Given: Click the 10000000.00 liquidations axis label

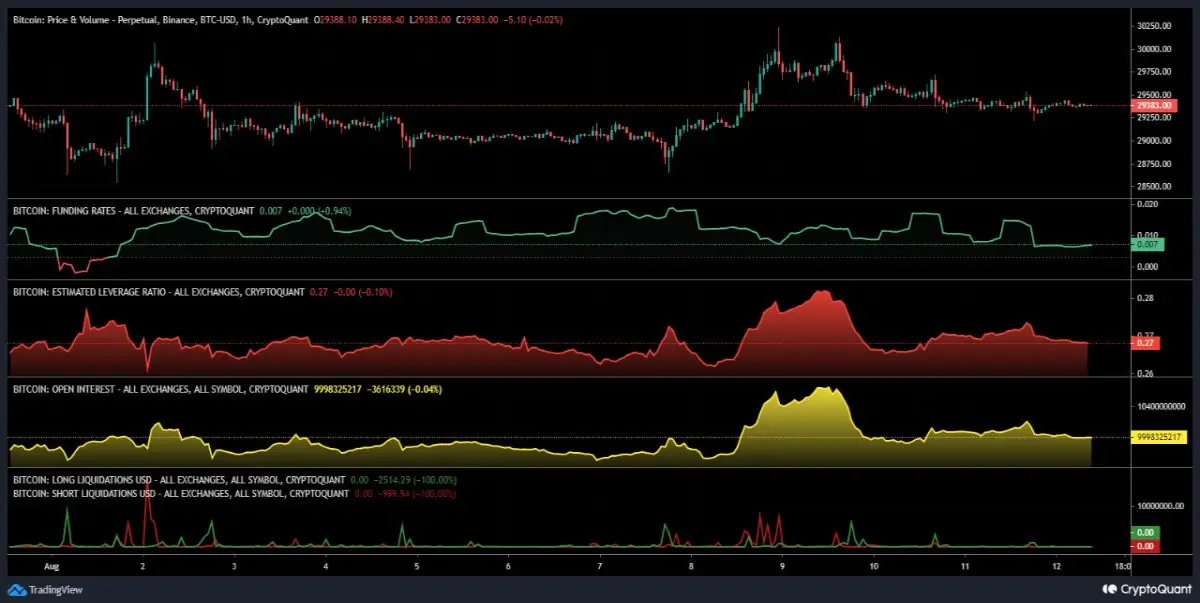Looking at the screenshot, I should point(1160,506).
